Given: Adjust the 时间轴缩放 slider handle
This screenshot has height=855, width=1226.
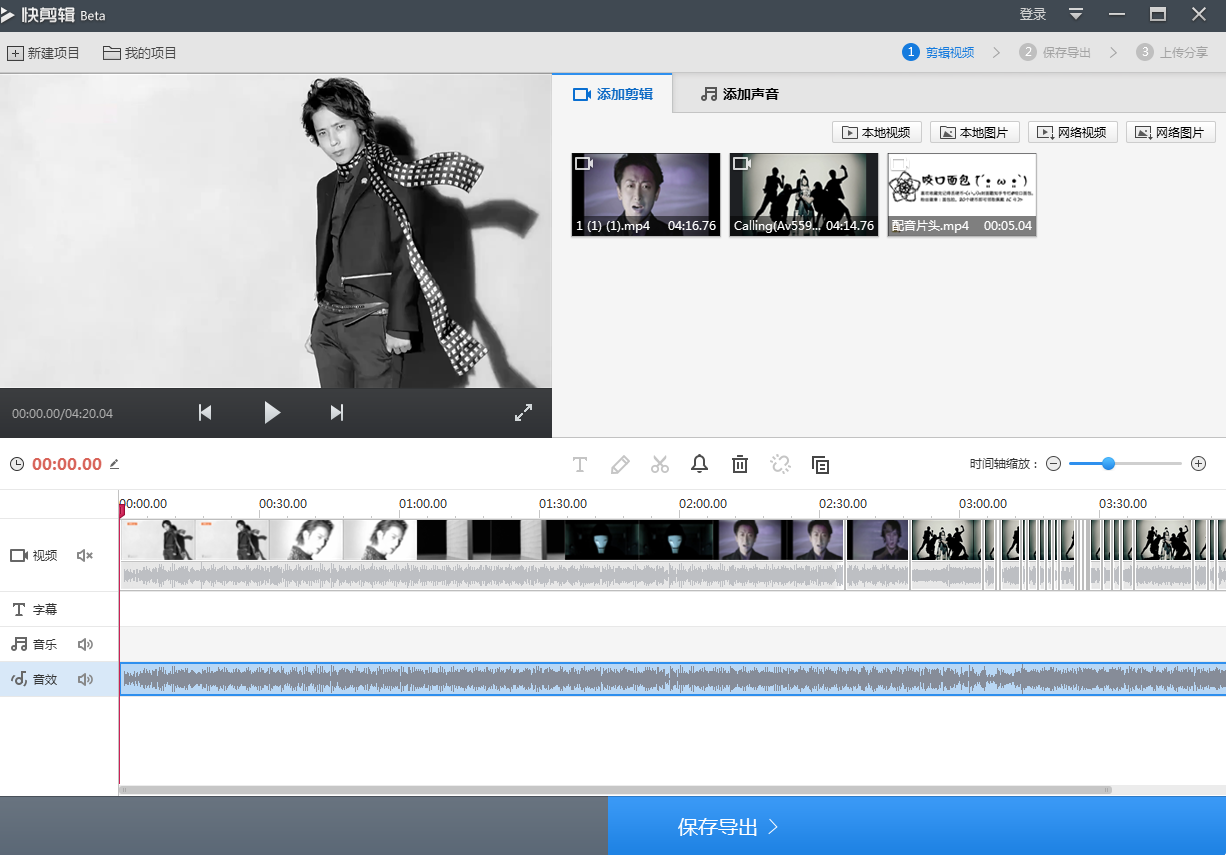Looking at the screenshot, I should [x=1108, y=463].
